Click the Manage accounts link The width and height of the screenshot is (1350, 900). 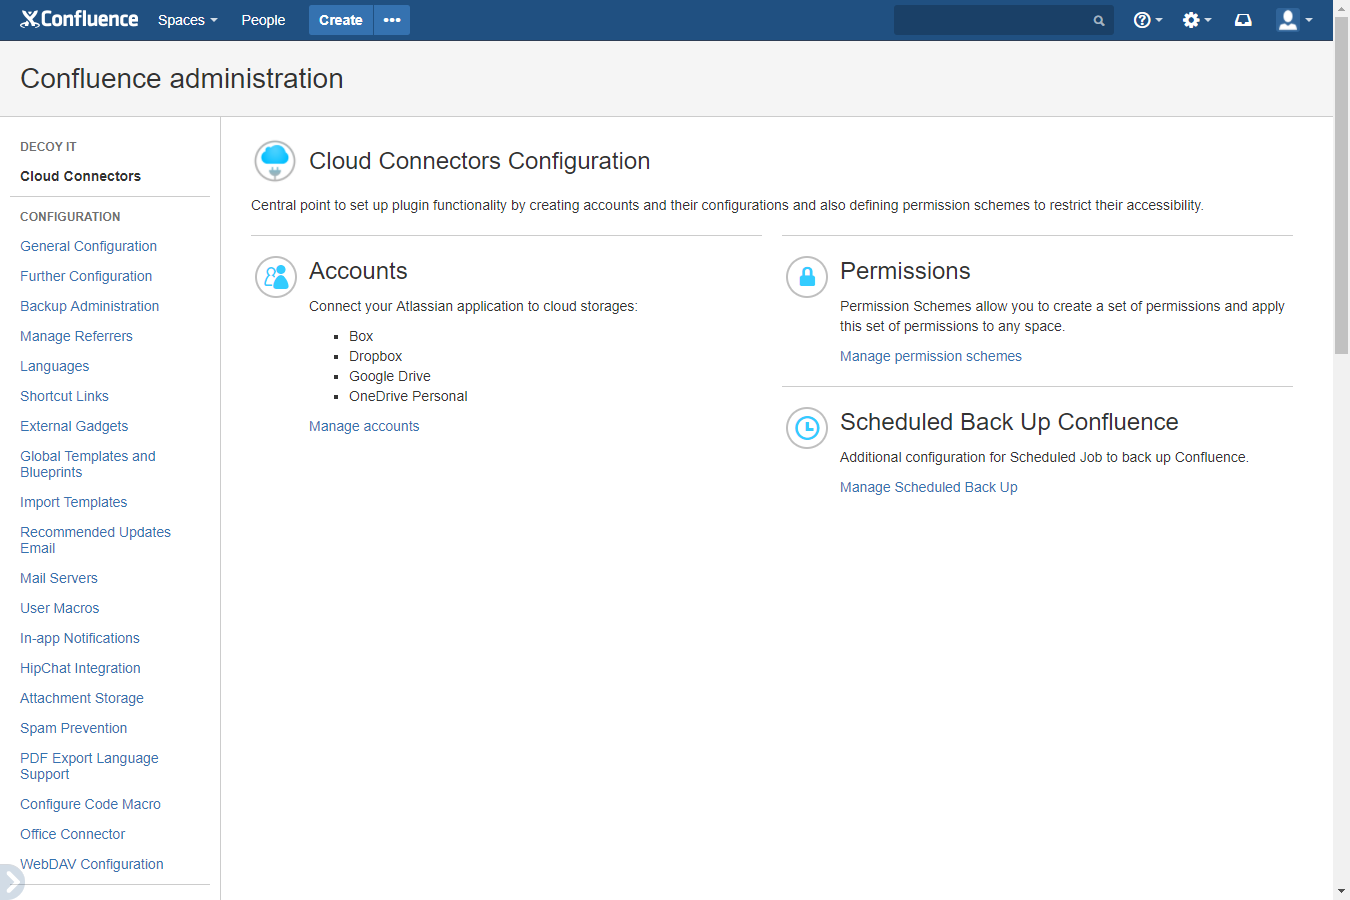[x=364, y=426]
